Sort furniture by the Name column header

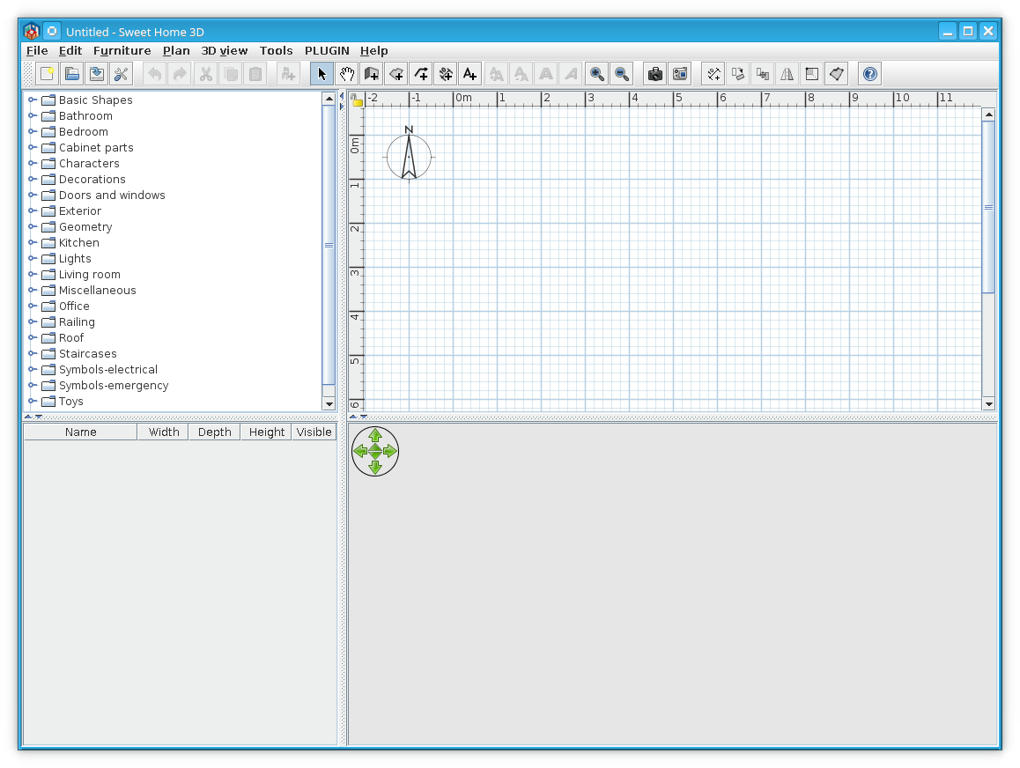tap(81, 432)
